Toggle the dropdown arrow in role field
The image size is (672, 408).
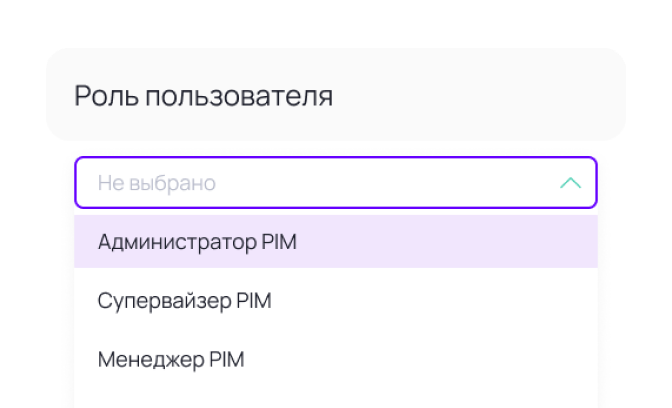pos(570,183)
